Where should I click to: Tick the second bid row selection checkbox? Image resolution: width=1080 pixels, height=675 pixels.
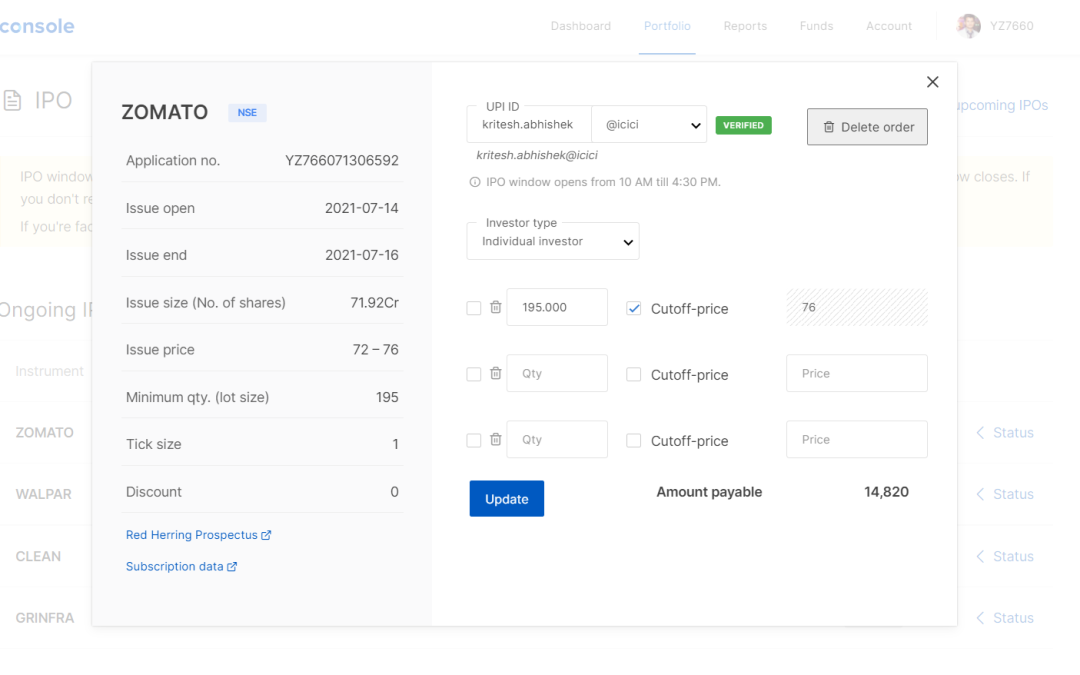474,374
